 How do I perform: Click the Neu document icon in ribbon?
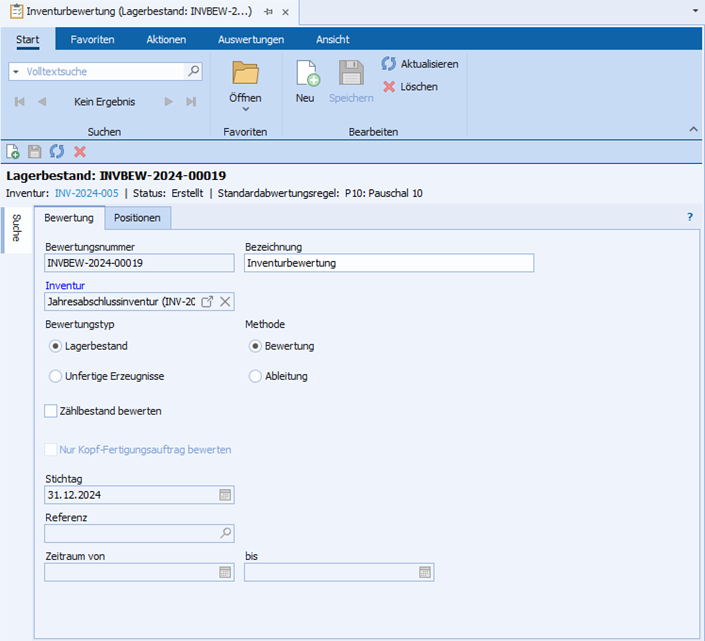click(x=306, y=74)
